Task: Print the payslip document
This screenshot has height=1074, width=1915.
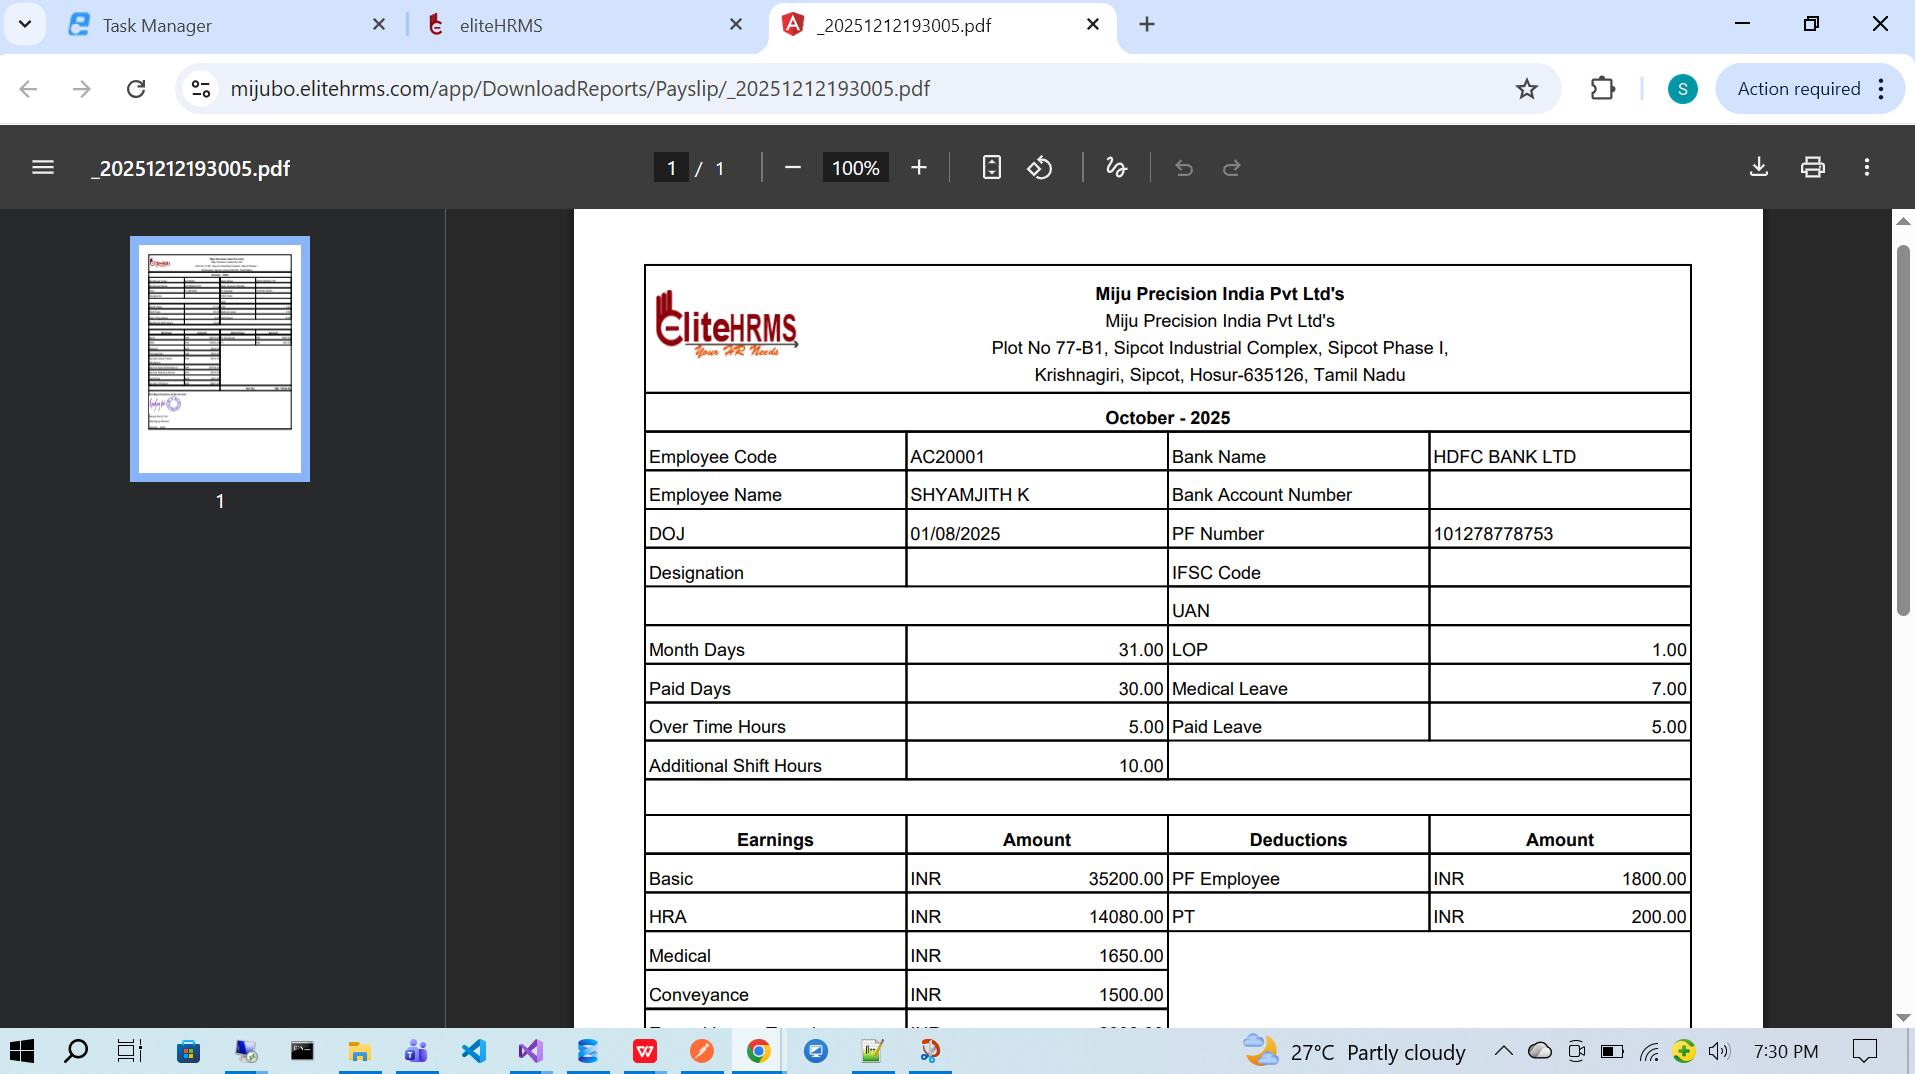Action: coord(1812,167)
